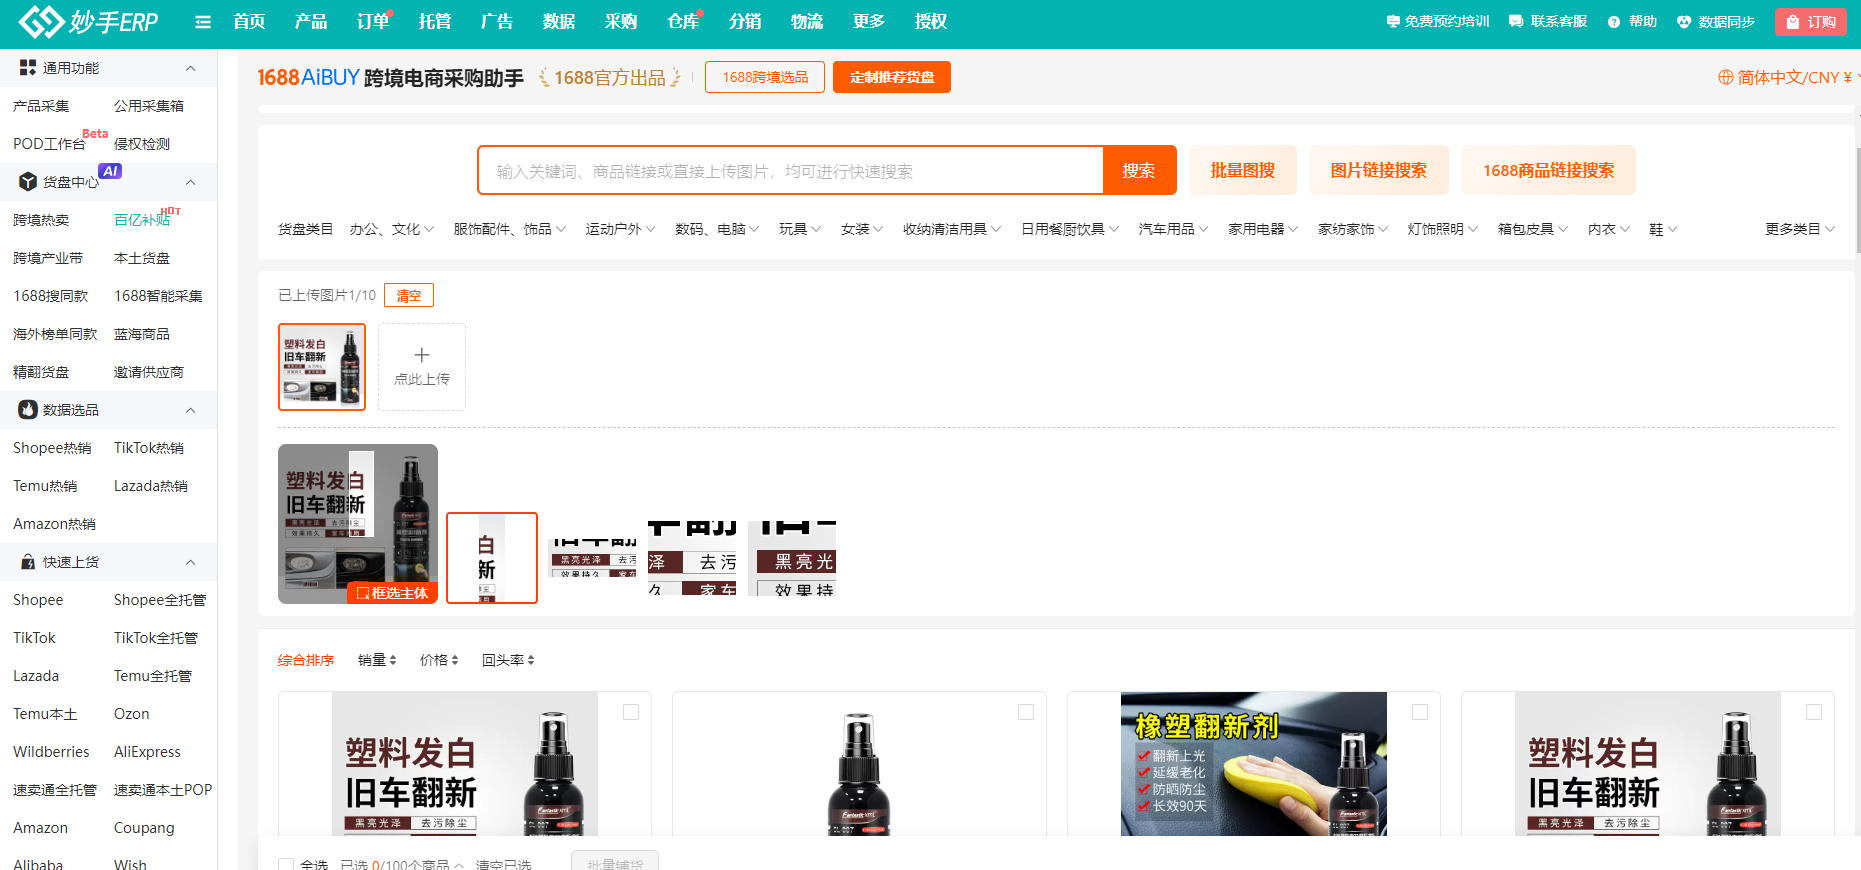Open 联系客服 in the header
Viewport: 1861px width, 870px height.
1548,21
